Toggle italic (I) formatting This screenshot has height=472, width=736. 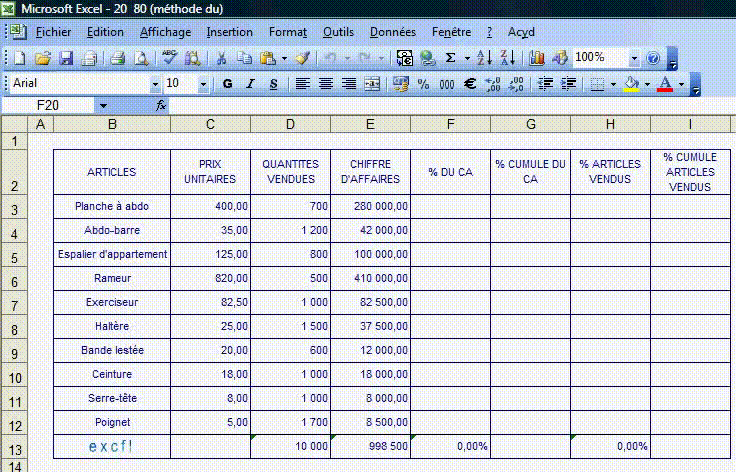point(250,84)
